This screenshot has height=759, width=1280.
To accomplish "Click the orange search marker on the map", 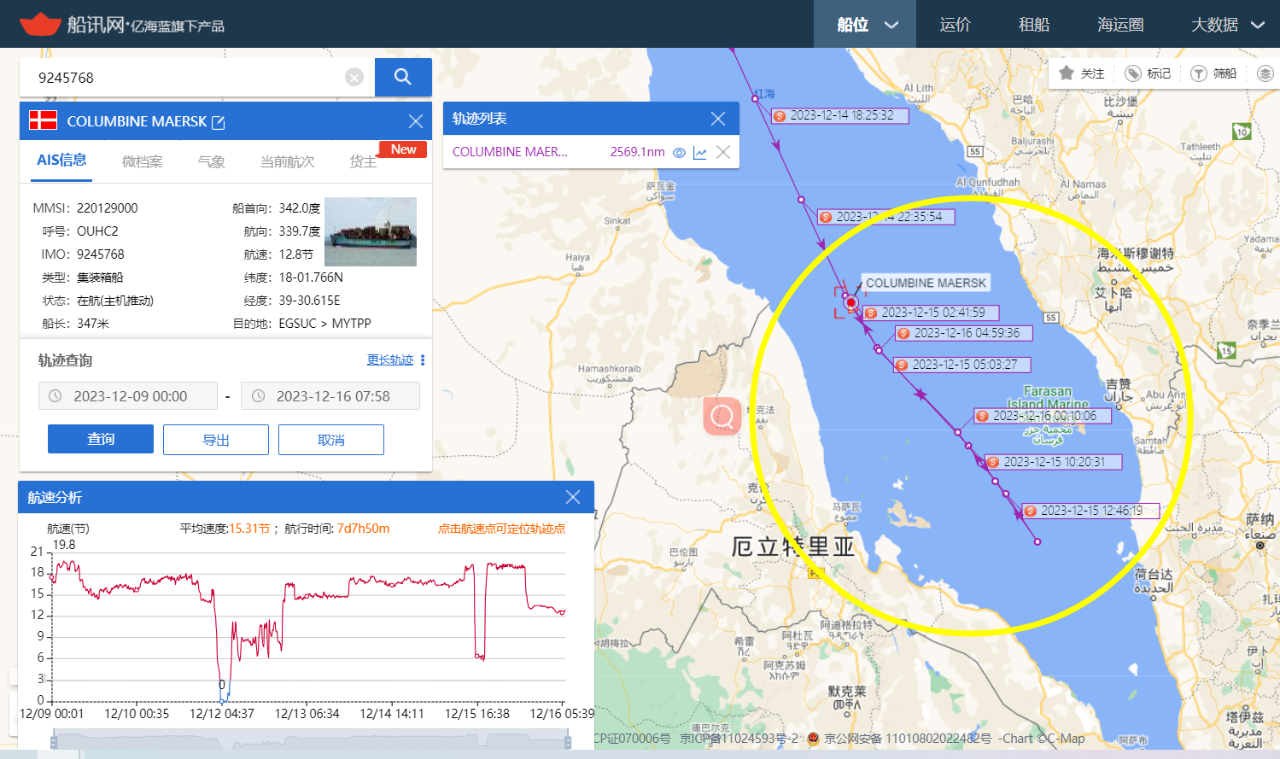I will 722,415.
